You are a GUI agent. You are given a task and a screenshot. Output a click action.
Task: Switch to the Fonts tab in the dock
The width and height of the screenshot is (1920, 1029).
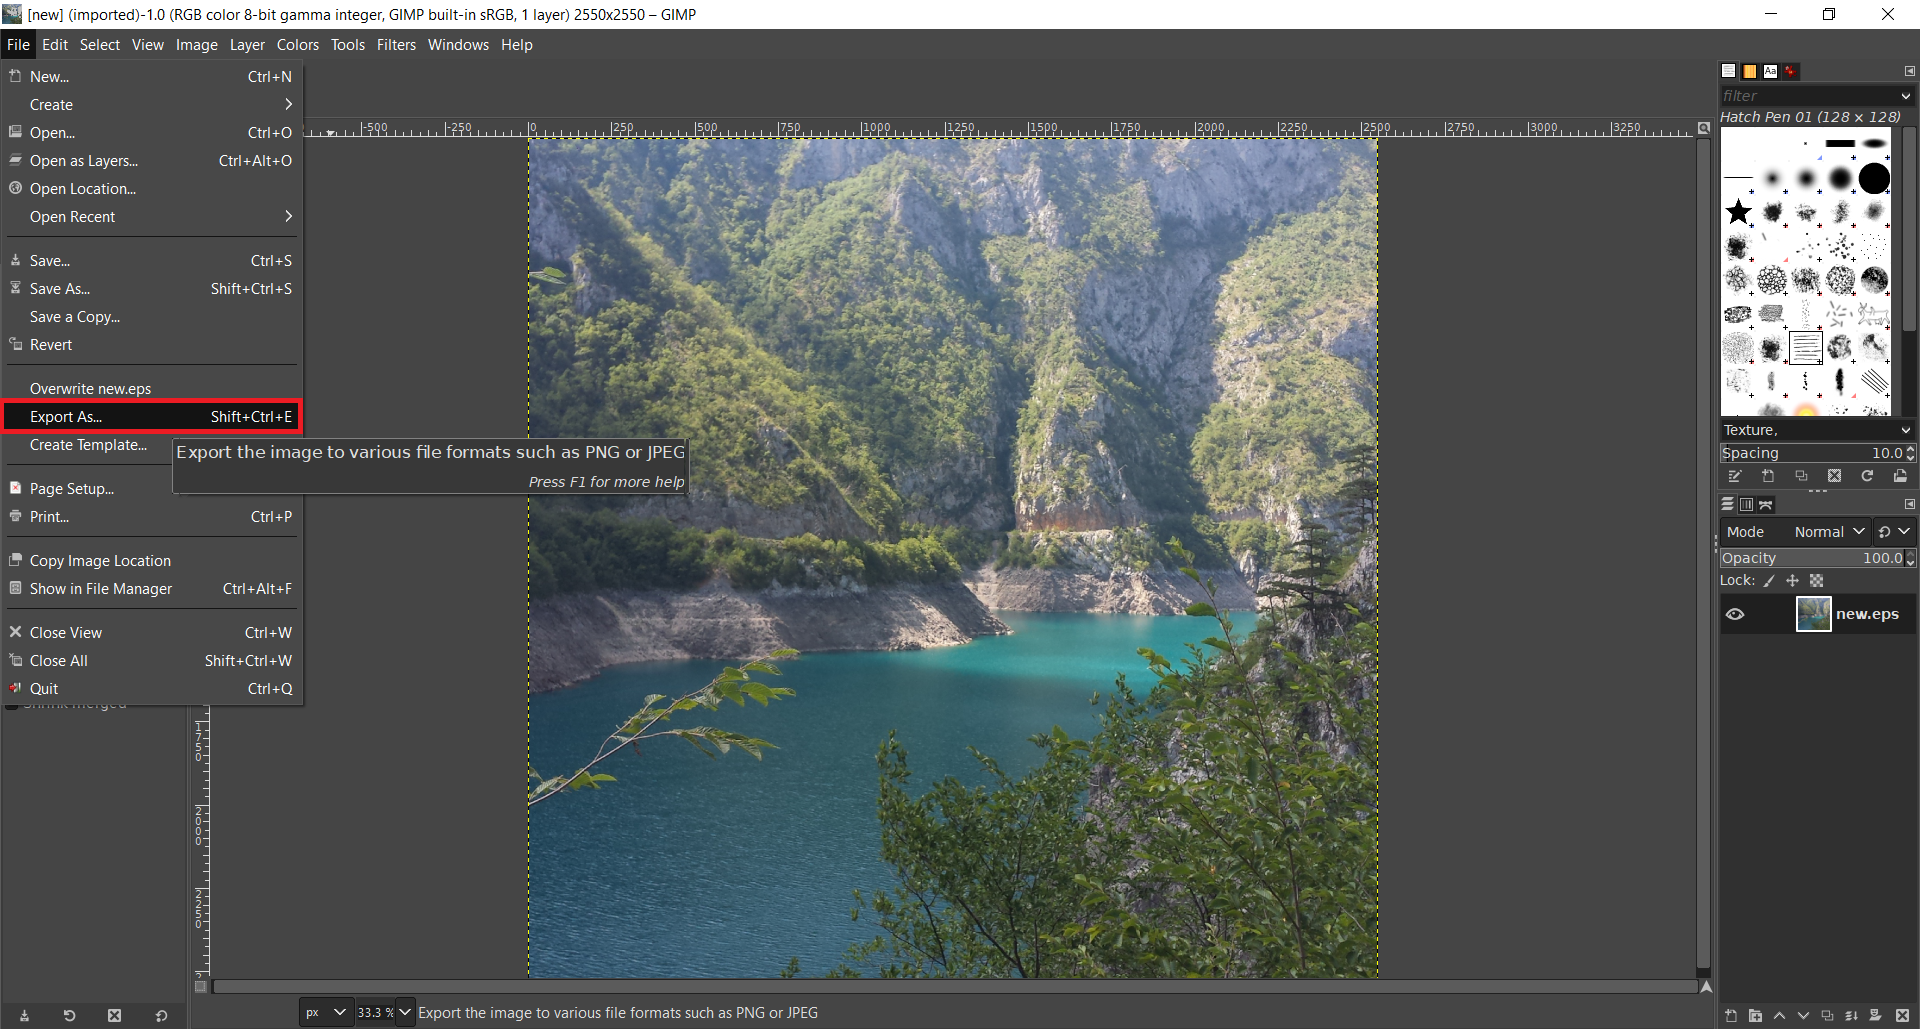click(x=1770, y=71)
